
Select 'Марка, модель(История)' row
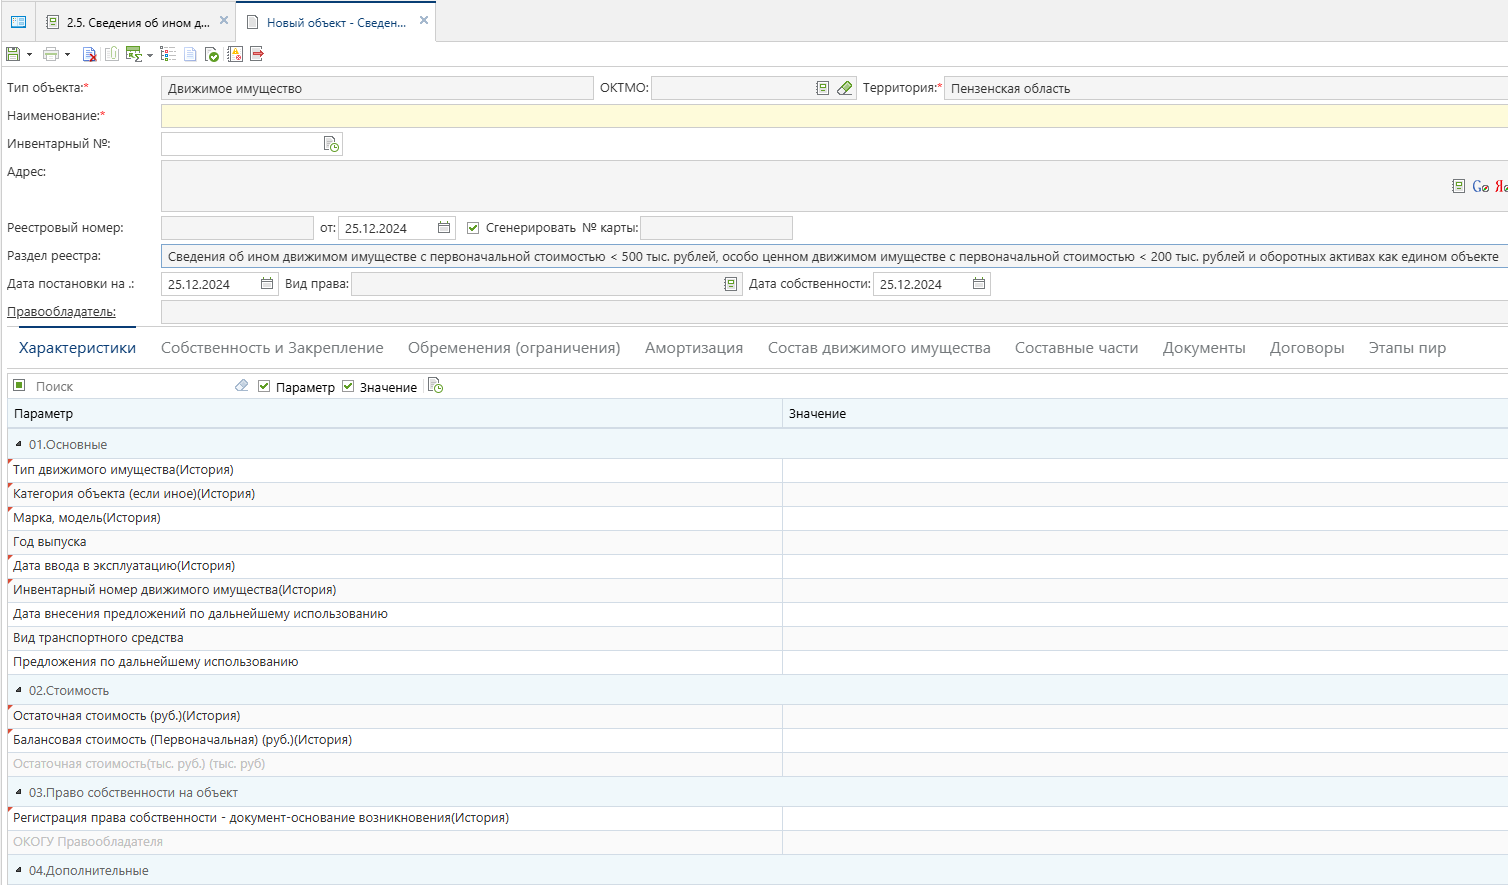point(758,518)
